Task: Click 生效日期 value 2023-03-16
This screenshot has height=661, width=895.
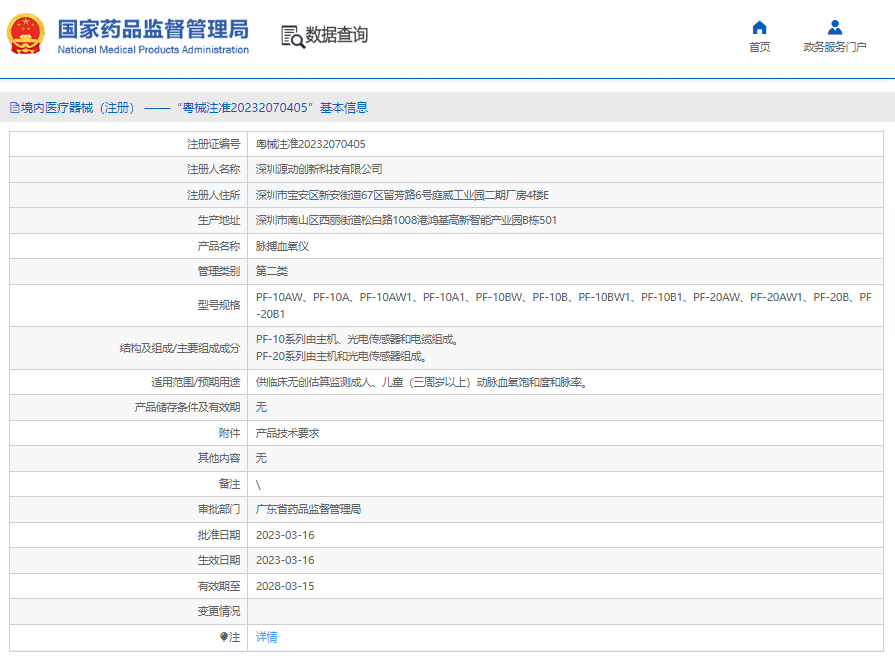Action: coord(285,561)
